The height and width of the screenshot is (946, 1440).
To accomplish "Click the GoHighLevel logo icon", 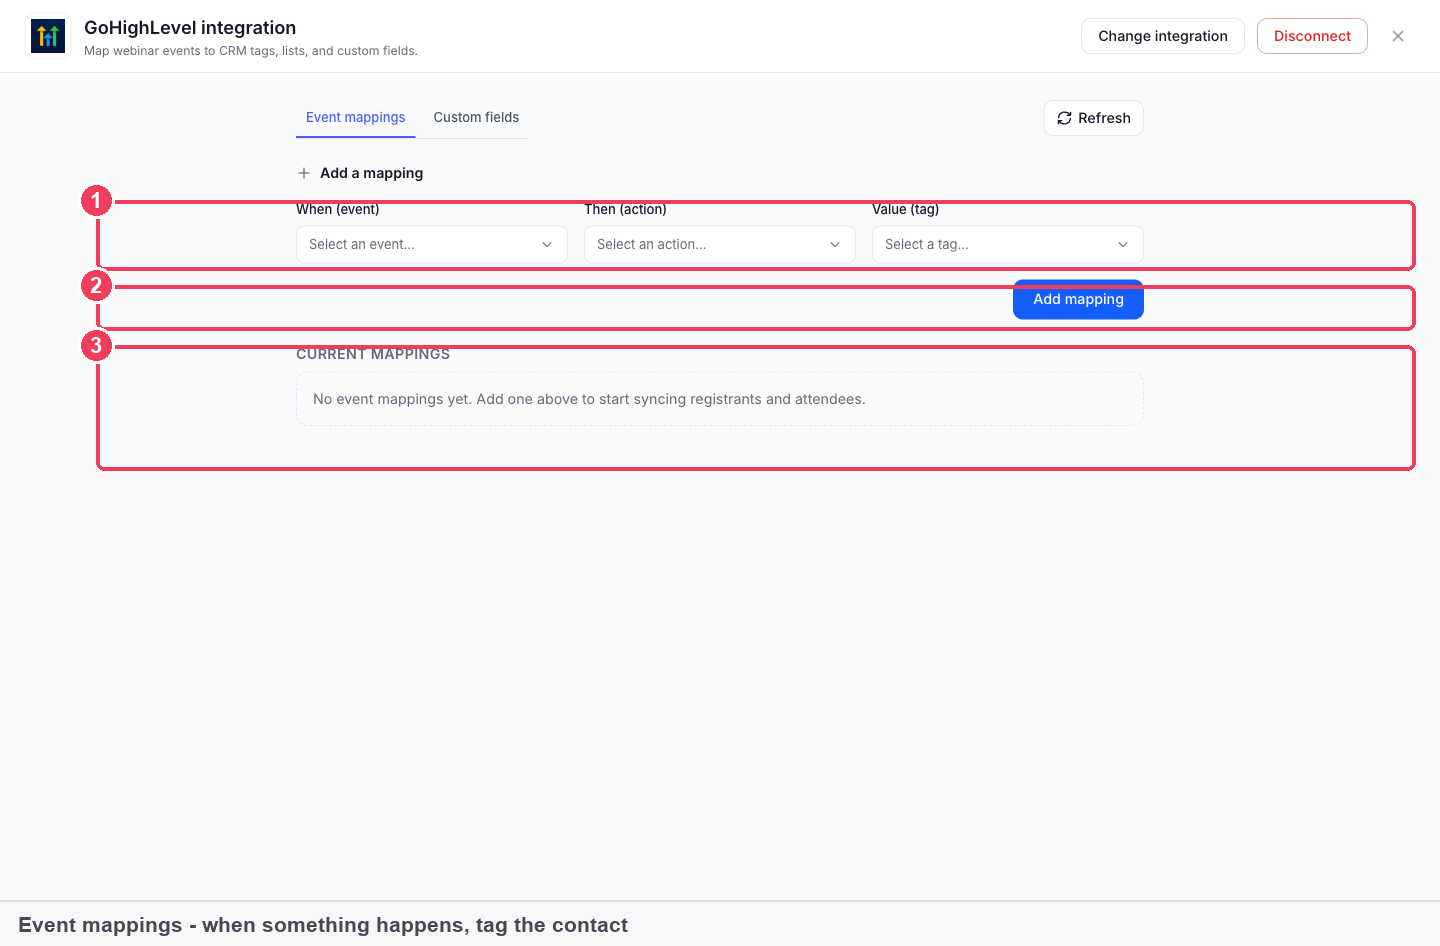I will click(x=48, y=37).
